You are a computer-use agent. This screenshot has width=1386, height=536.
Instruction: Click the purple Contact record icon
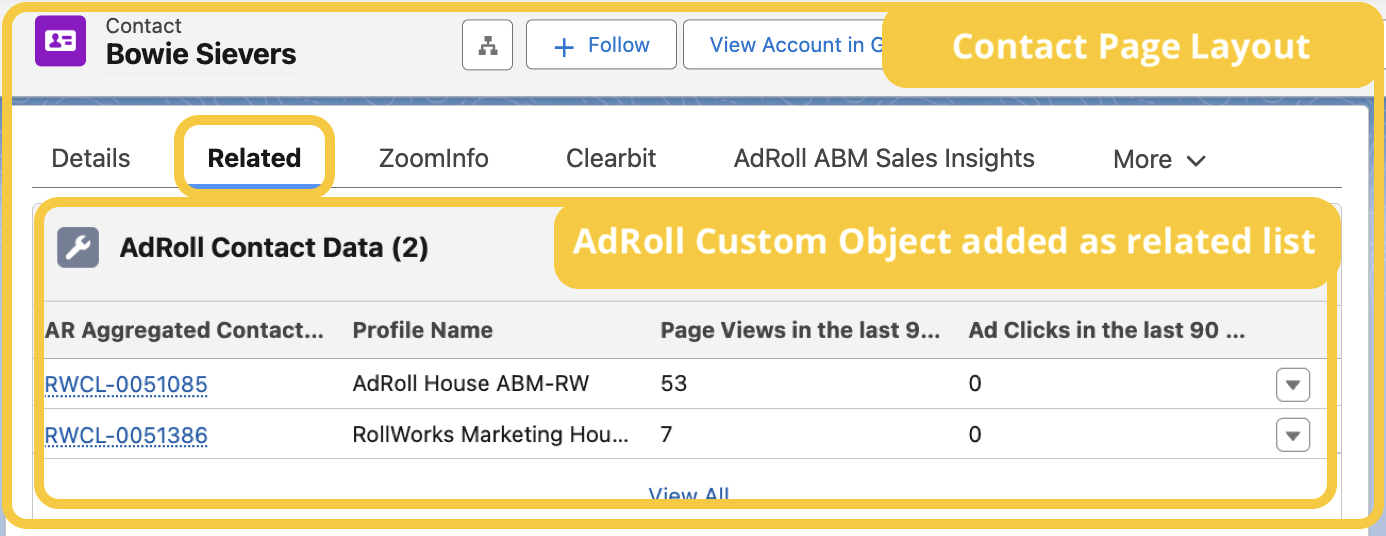60,41
